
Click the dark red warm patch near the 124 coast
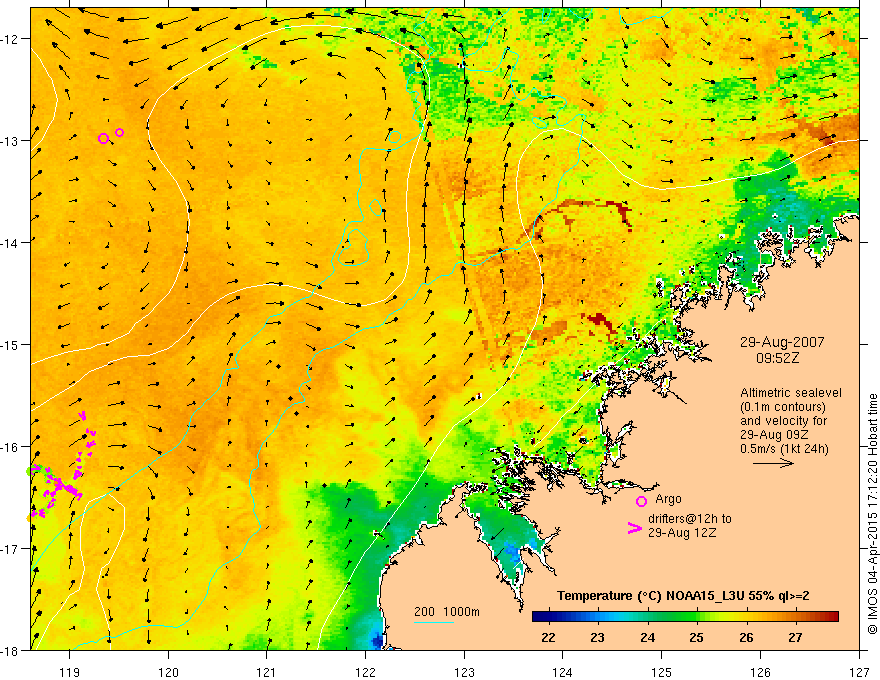[x=599, y=321]
